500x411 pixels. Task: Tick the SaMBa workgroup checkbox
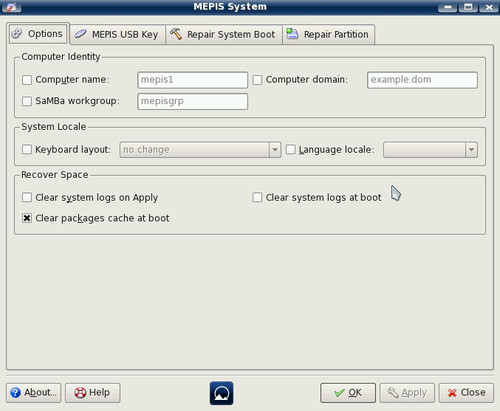27,101
